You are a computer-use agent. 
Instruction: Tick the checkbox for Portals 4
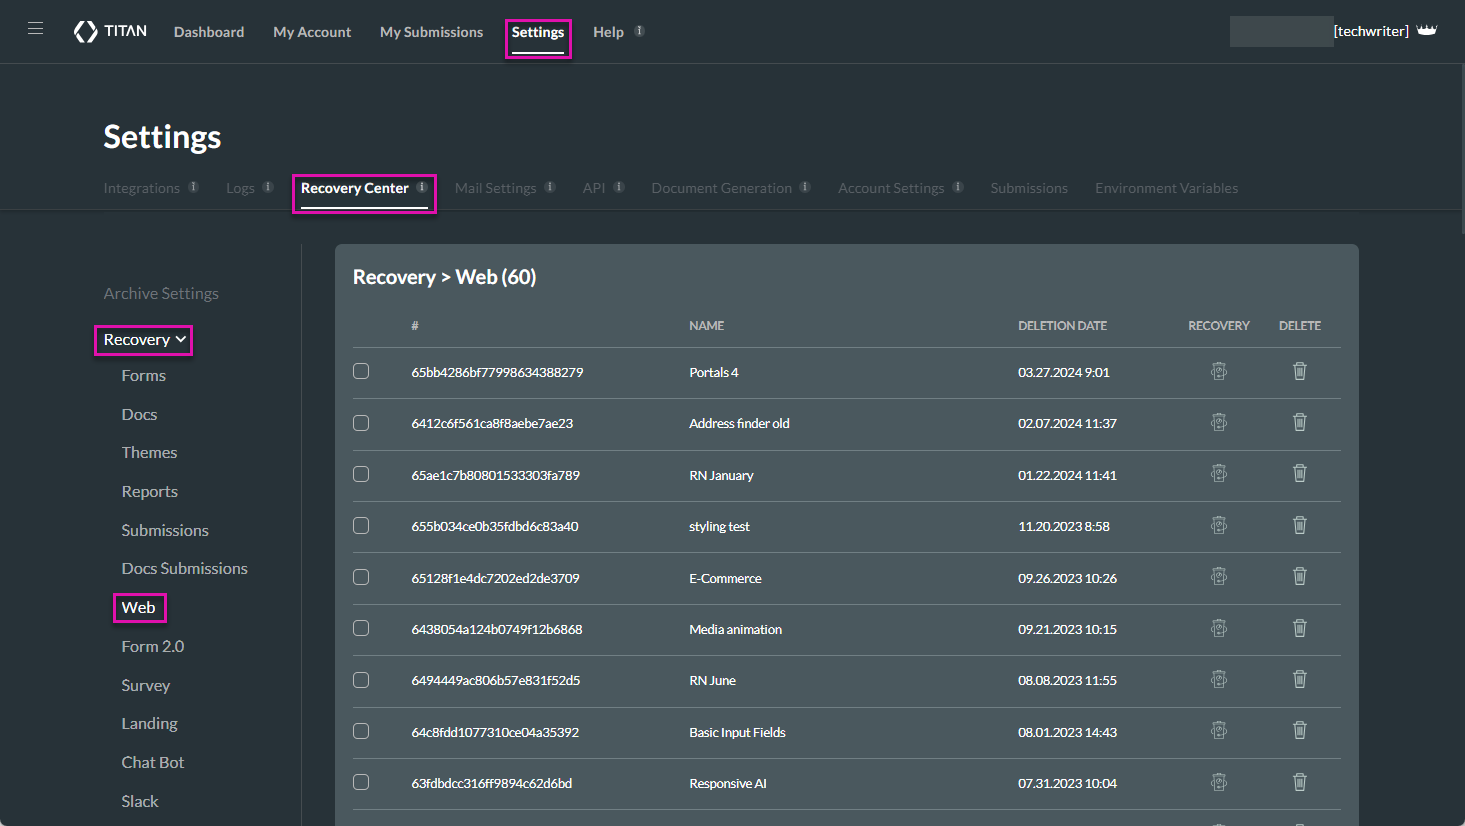(361, 372)
